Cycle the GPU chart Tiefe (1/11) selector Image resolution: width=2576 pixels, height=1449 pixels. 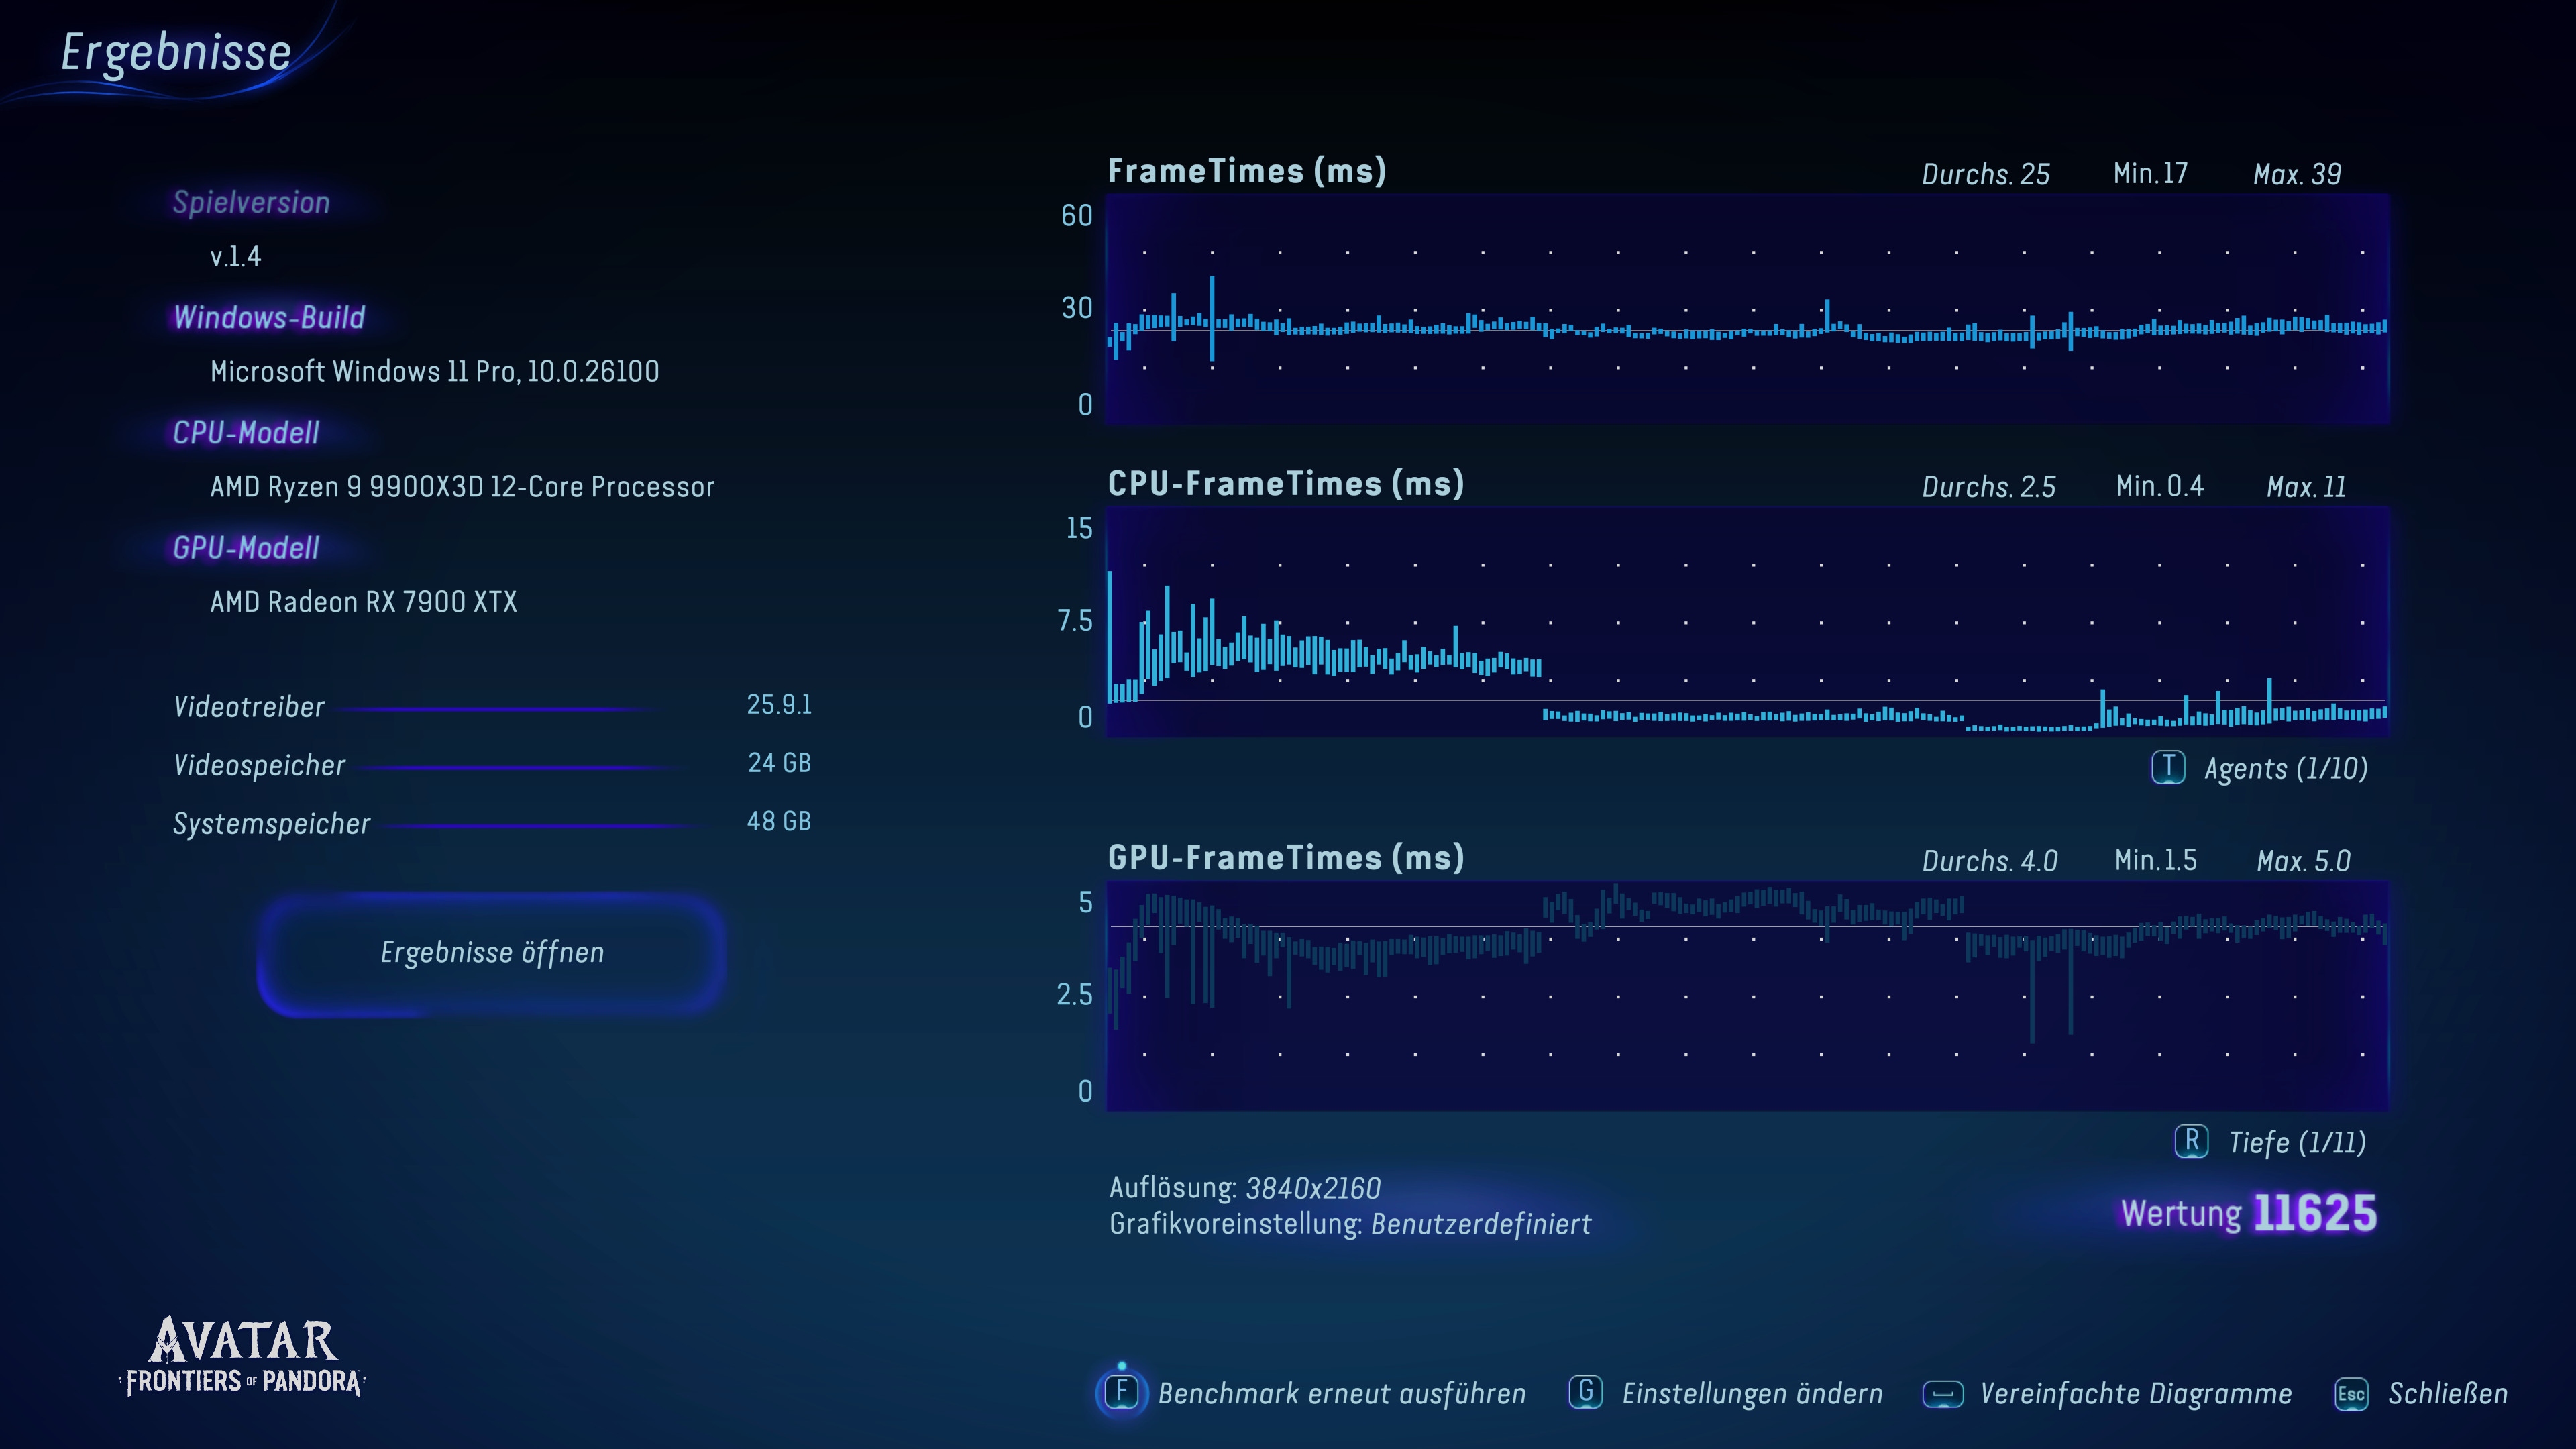2296,1142
